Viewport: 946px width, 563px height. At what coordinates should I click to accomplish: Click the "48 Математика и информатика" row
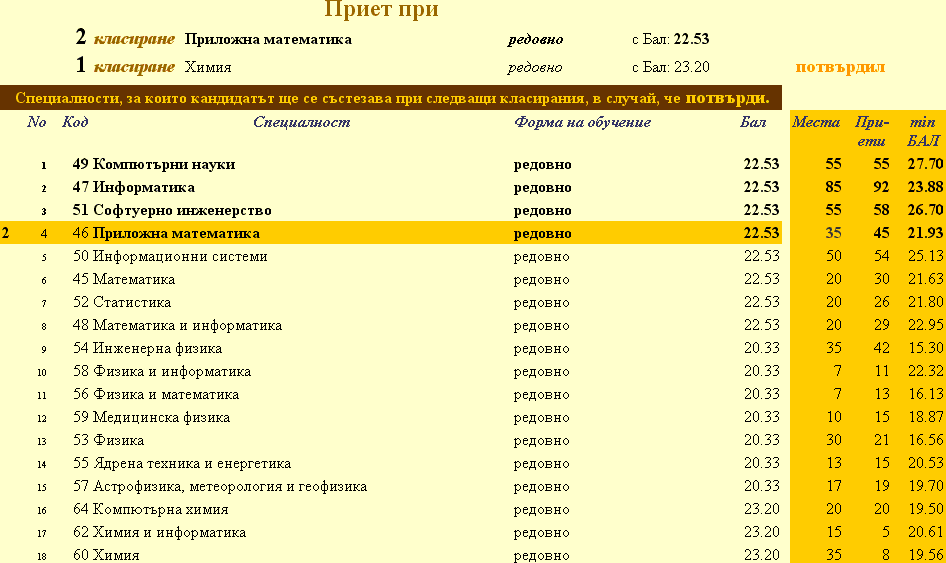177,325
